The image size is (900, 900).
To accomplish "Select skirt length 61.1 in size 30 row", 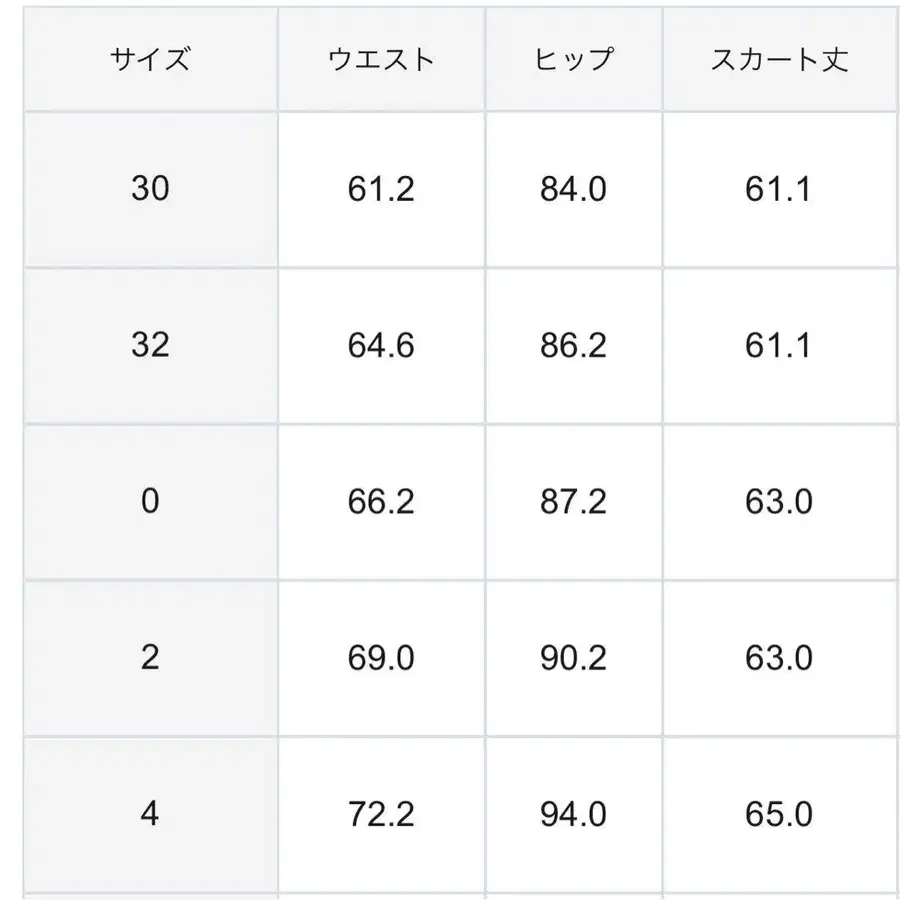I will [x=778, y=189].
